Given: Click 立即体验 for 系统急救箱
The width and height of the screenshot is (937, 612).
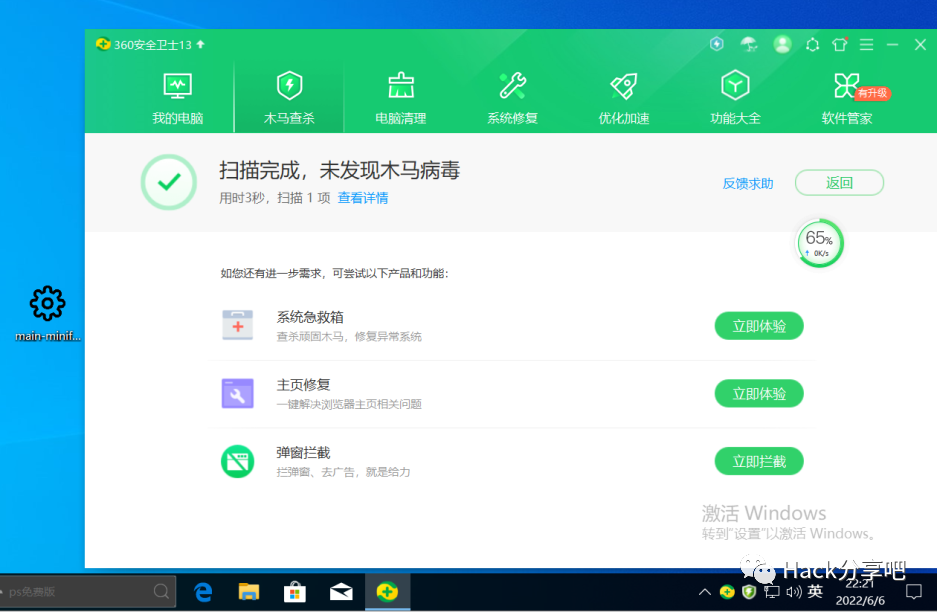Looking at the screenshot, I should click(759, 326).
